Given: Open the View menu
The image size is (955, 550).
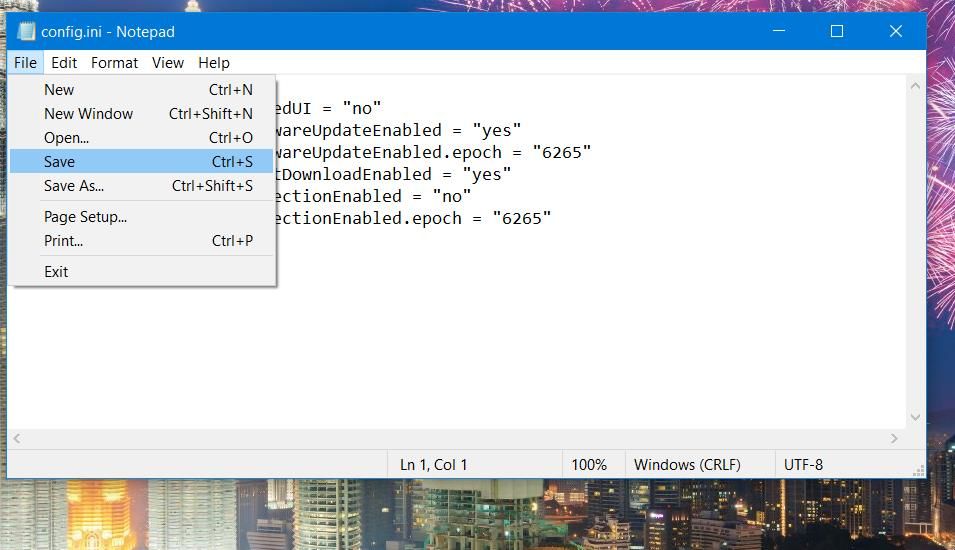Looking at the screenshot, I should [x=167, y=63].
